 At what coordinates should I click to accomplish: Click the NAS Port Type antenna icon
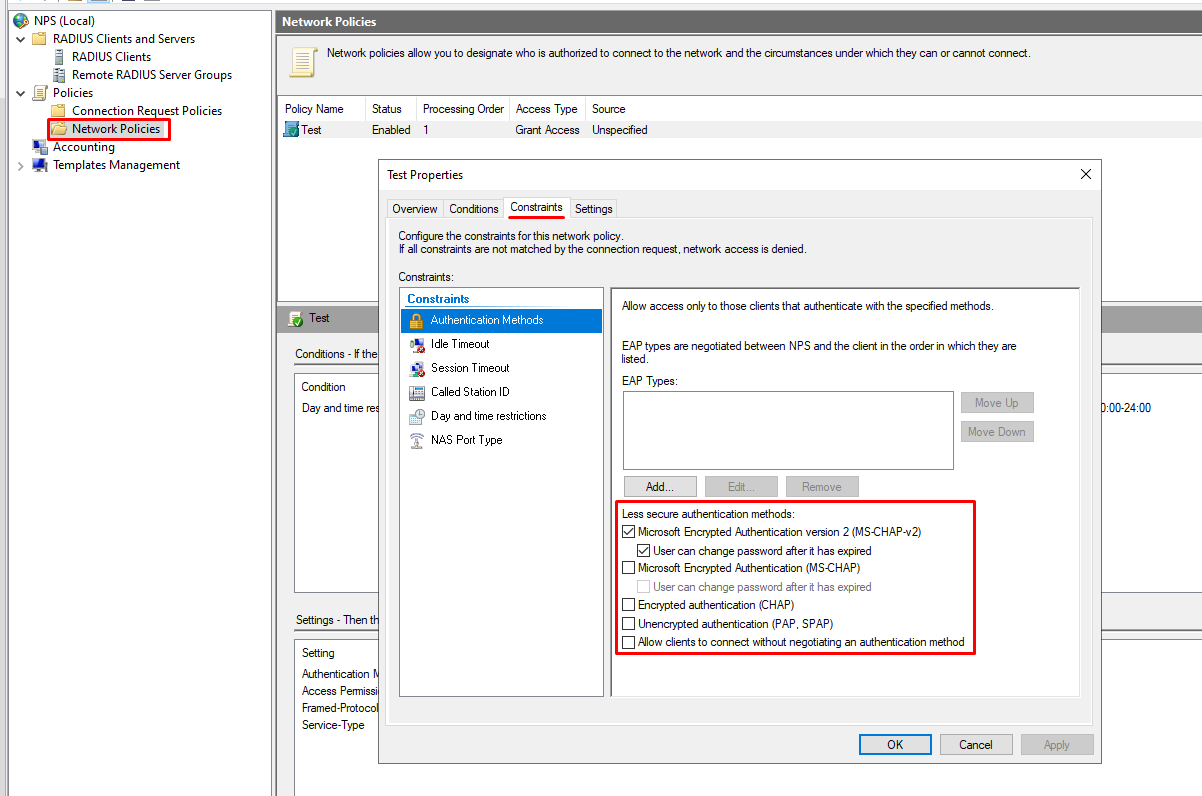point(417,440)
